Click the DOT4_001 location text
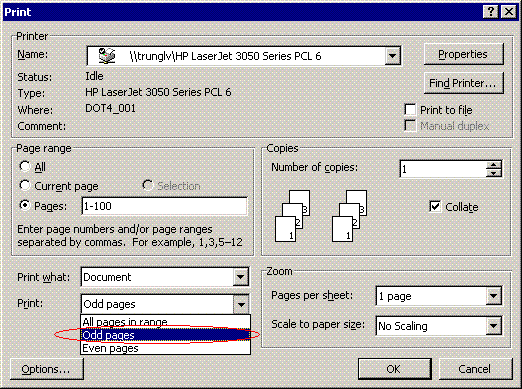This screenshot has height=389, width=522. pos(111,109)
